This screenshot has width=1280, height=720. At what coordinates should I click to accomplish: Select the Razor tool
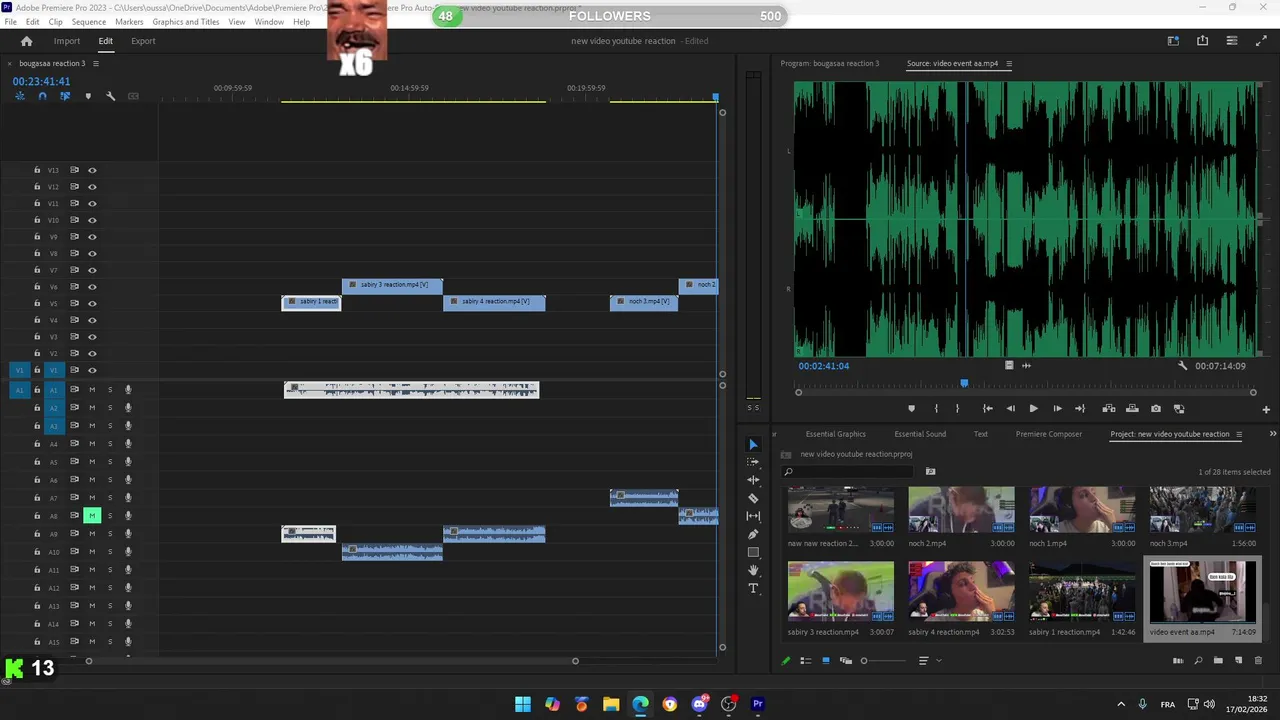click(753, 498)
